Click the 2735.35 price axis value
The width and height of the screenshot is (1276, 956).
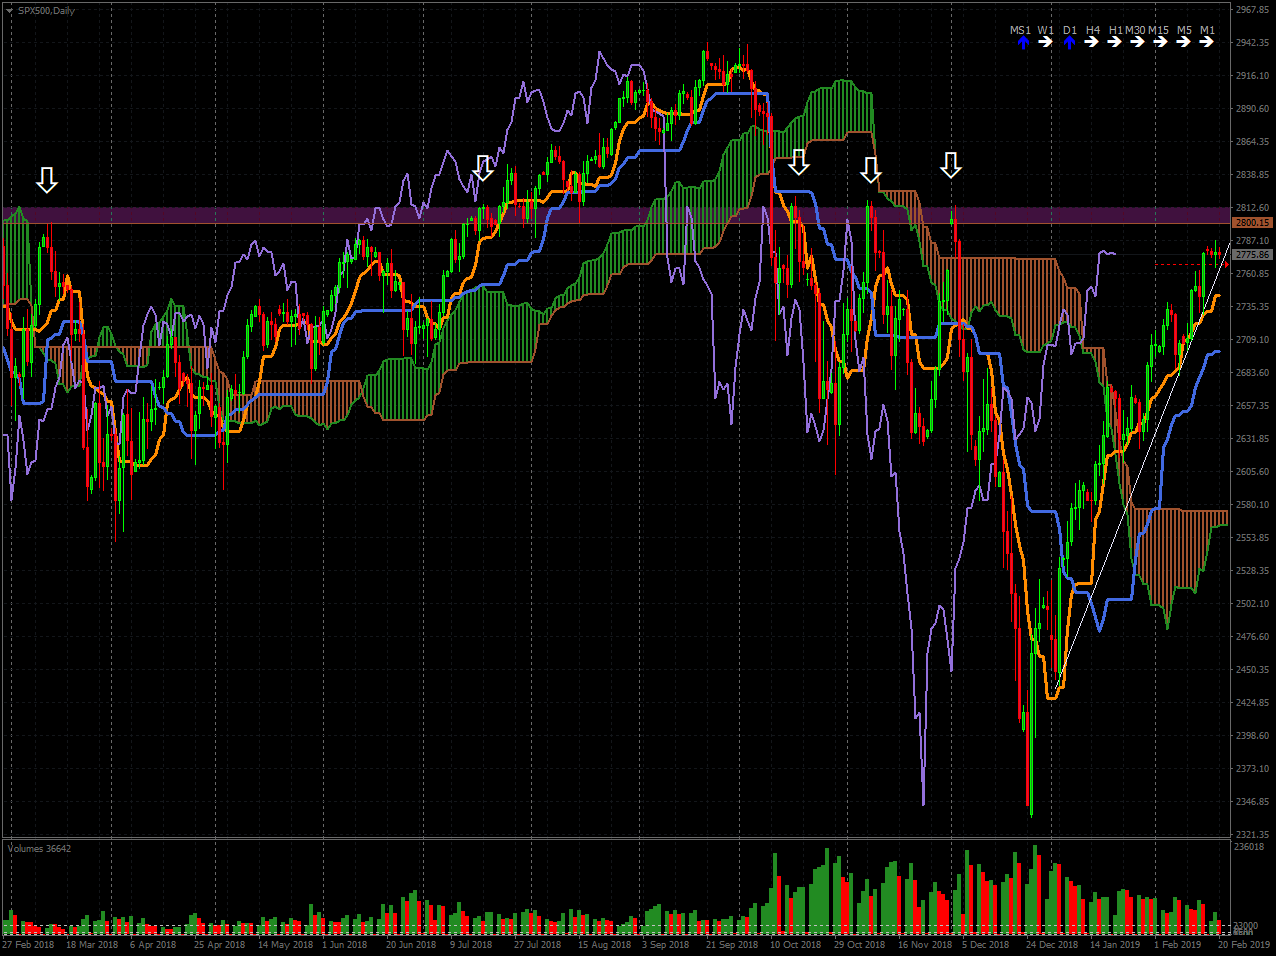tap(1252, 307)
